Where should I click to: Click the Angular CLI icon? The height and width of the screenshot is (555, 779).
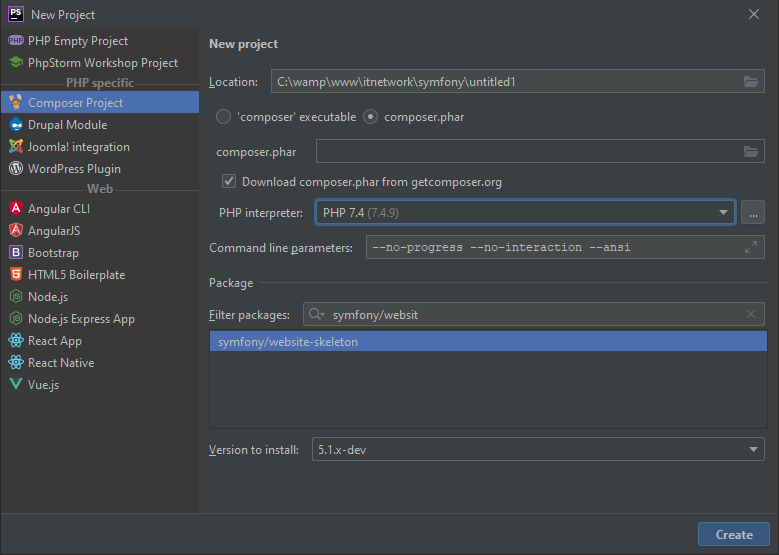(16, 208)
